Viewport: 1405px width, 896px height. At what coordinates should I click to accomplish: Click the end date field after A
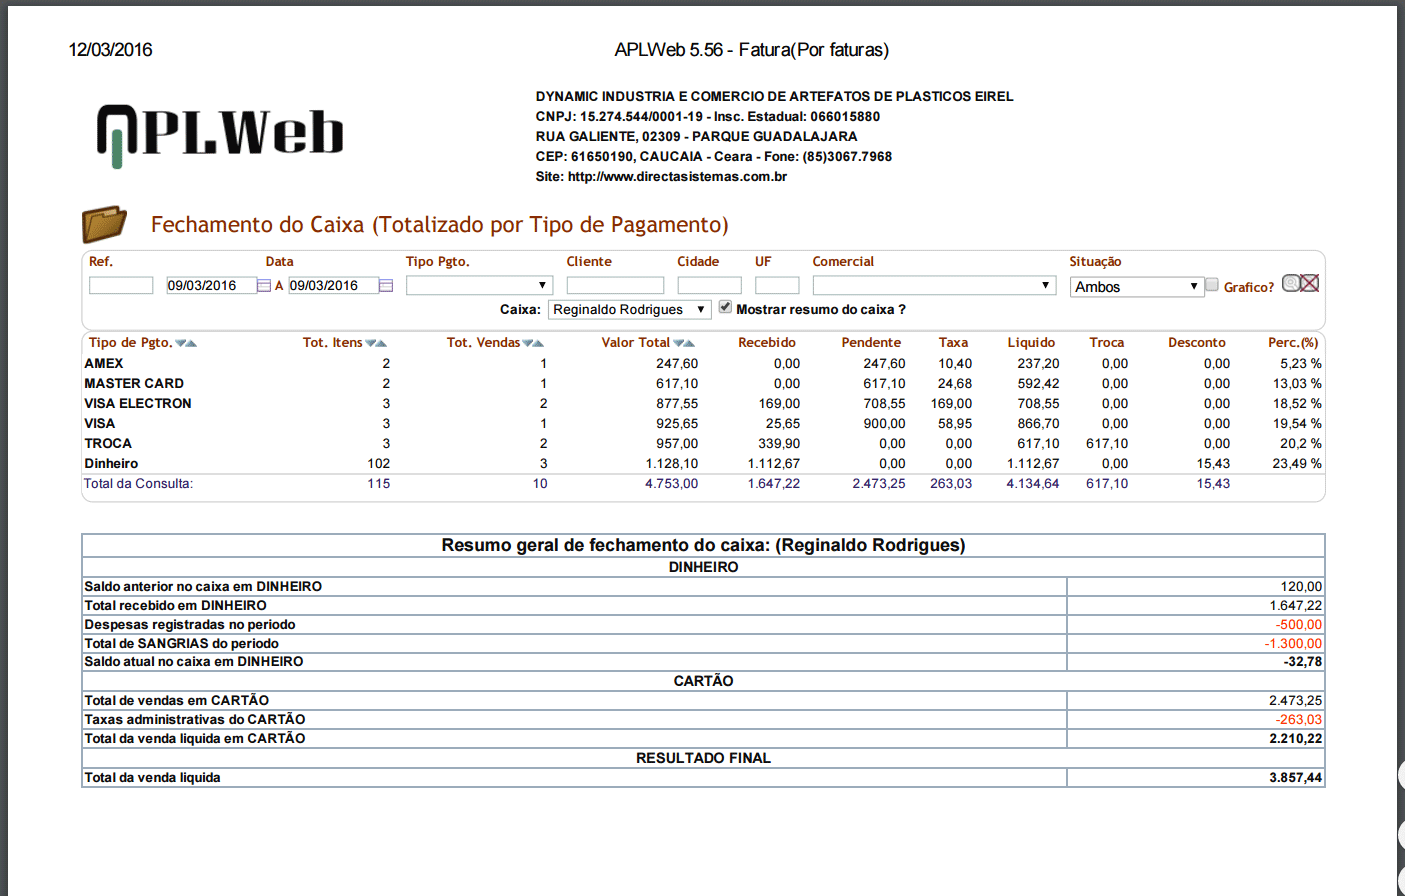(333, 286)
